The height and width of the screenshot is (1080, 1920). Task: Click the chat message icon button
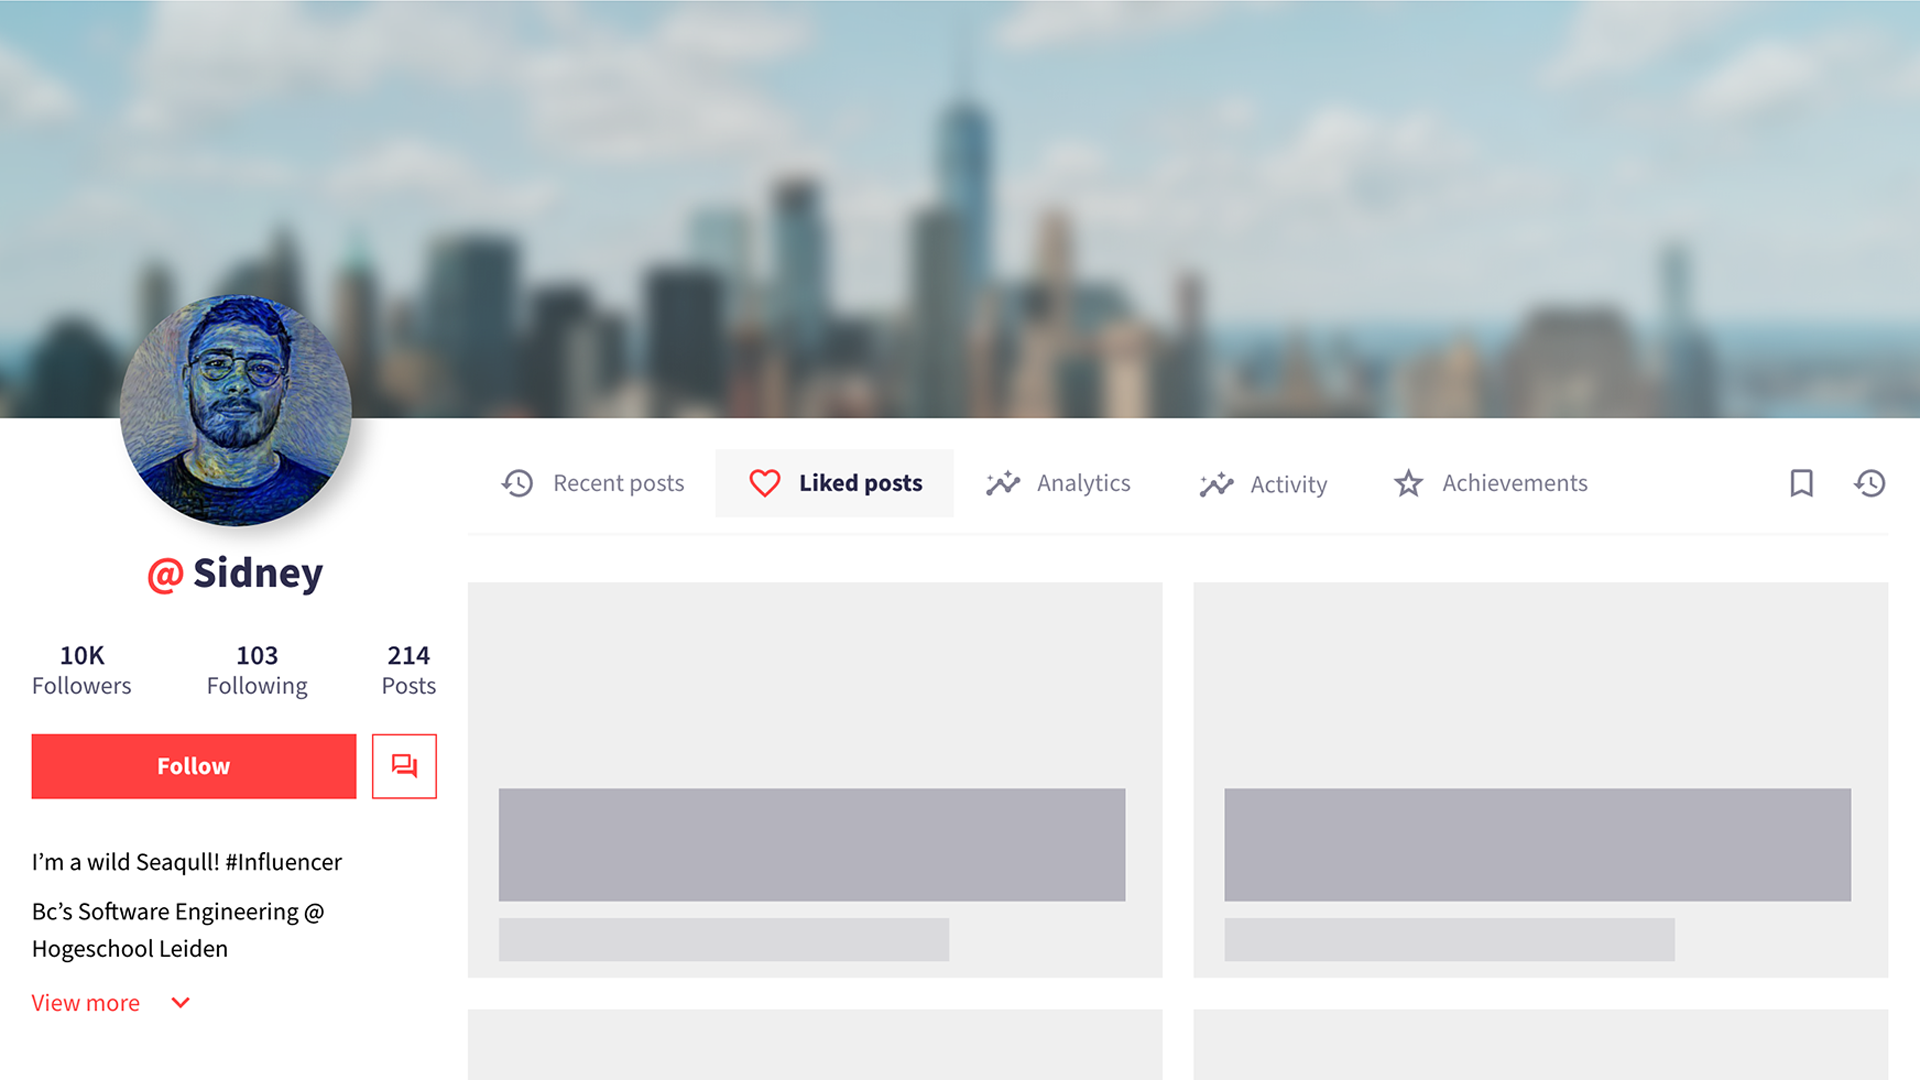(x=404, y=766)
